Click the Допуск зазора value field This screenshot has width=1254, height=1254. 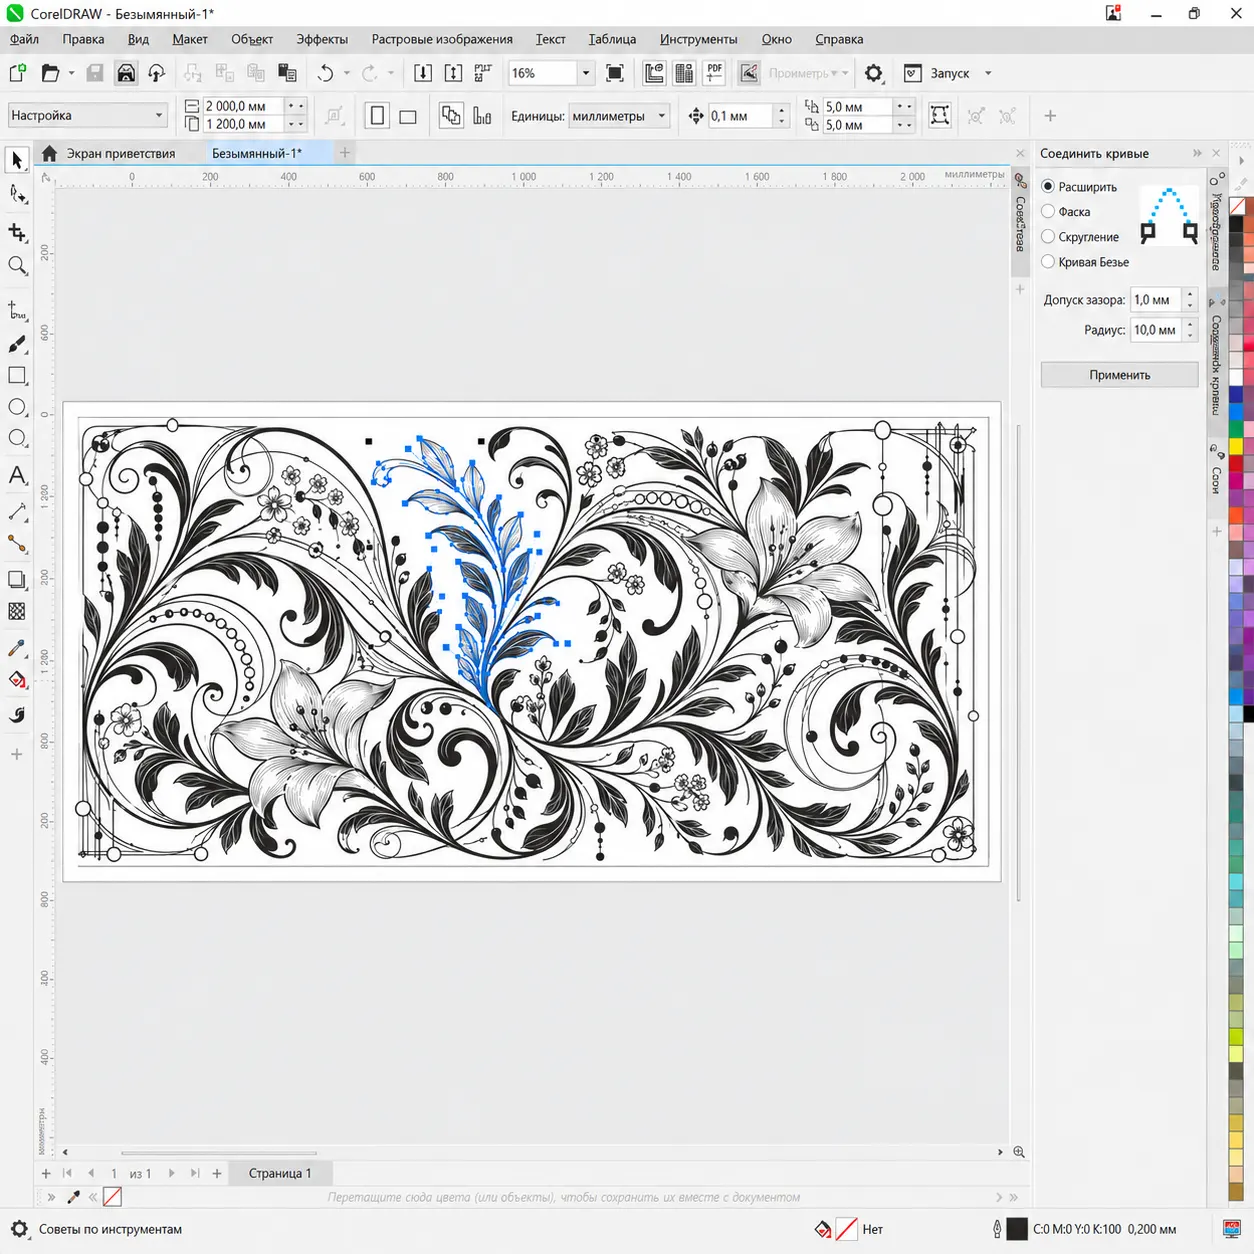pos(1156,299)
